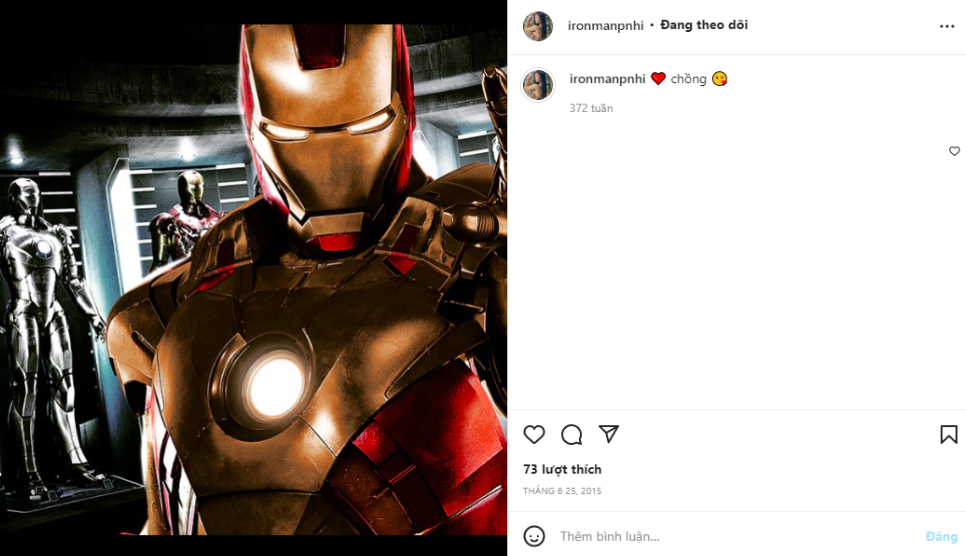This screenshot has height=556, width=966.
Task: Open the emoji picker beside the comment box
Action: 535,536
